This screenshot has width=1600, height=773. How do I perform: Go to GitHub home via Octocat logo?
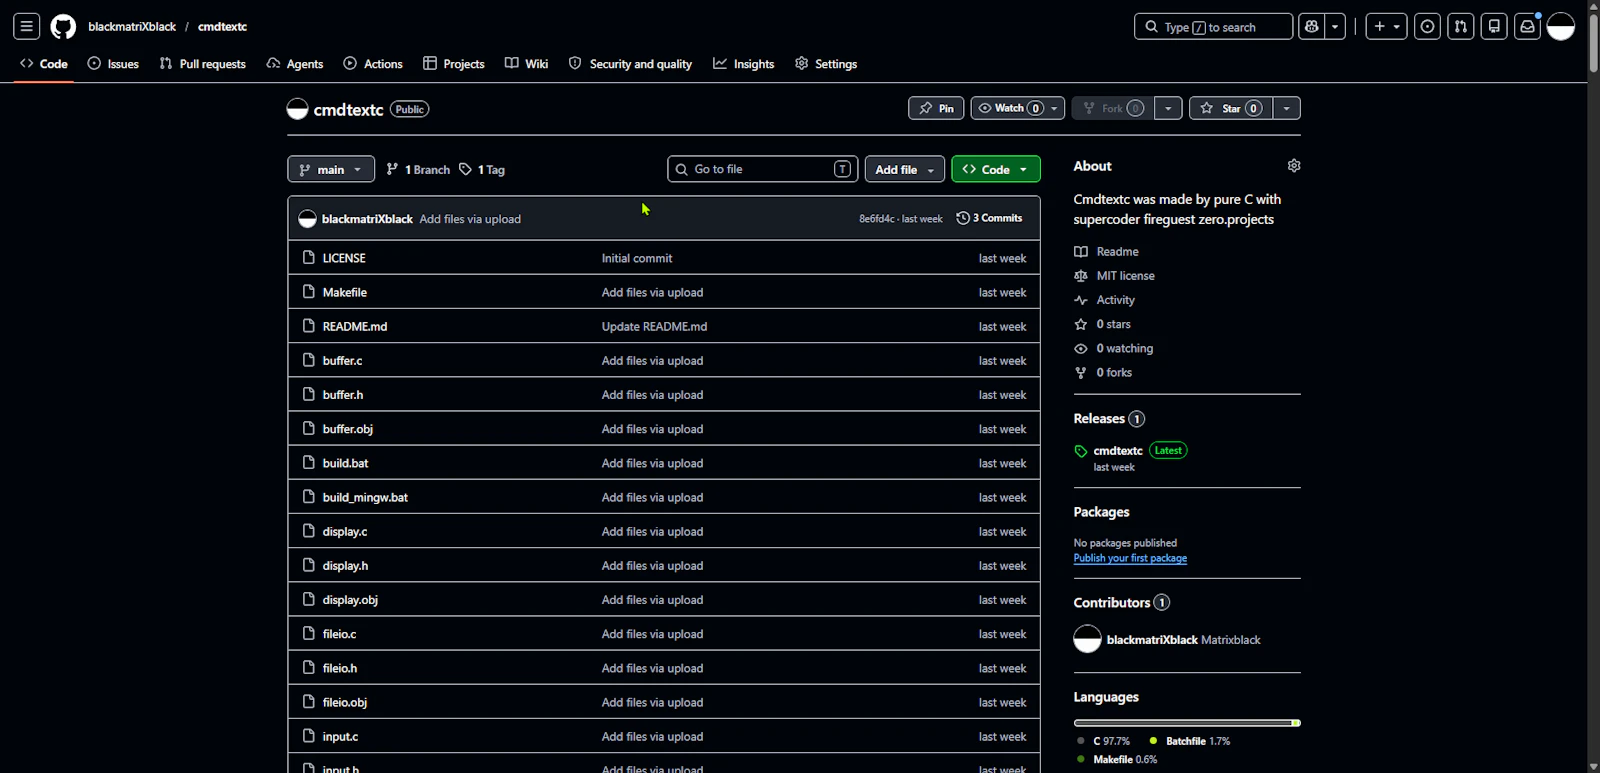[63, 27]
